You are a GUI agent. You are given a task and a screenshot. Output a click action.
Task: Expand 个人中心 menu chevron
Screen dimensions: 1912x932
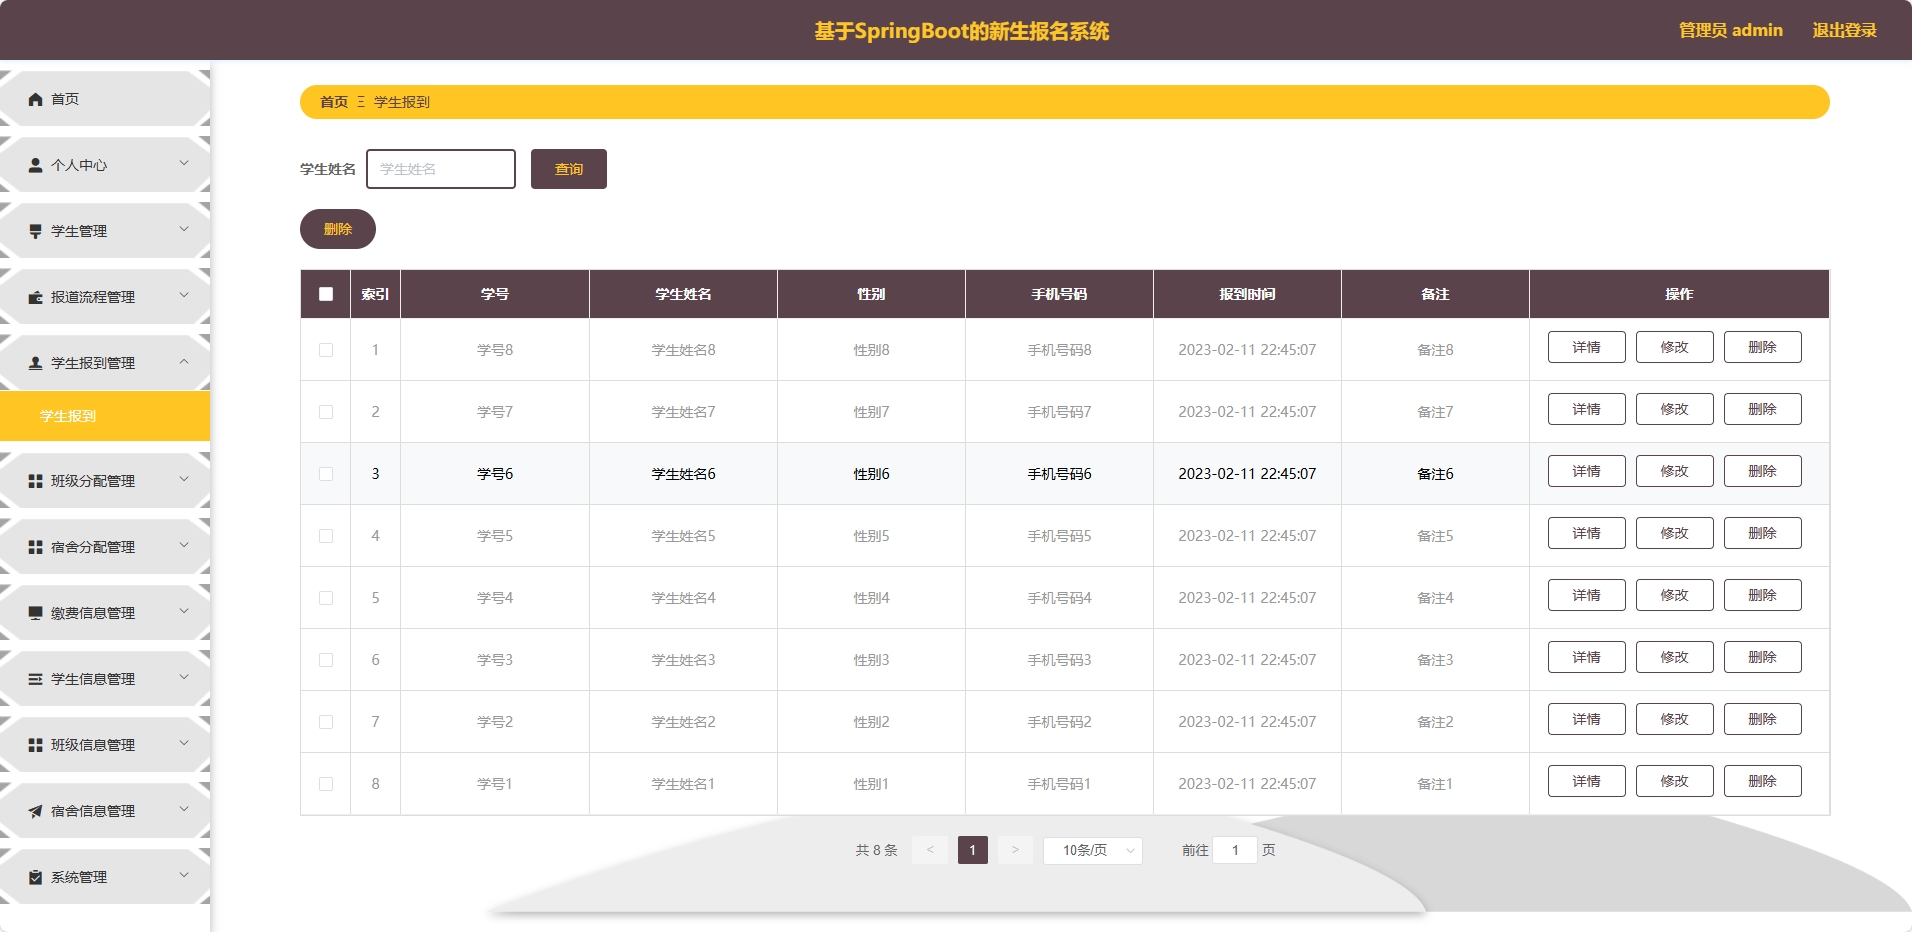click(x=184, y=163)
